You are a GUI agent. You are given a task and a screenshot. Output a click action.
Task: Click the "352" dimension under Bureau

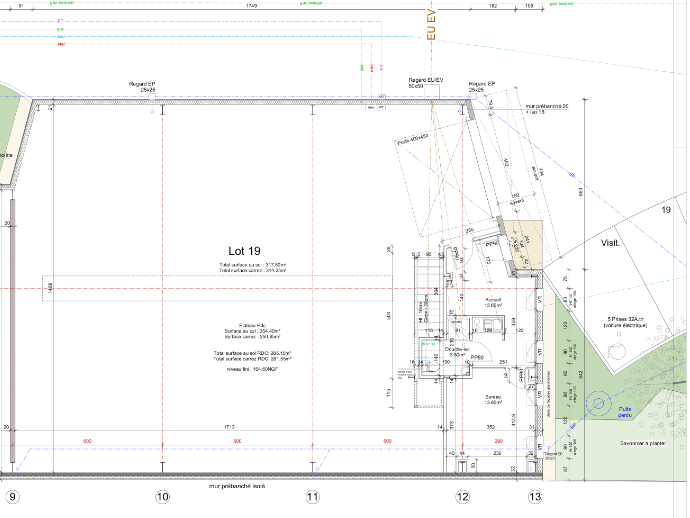pos(491,427)
